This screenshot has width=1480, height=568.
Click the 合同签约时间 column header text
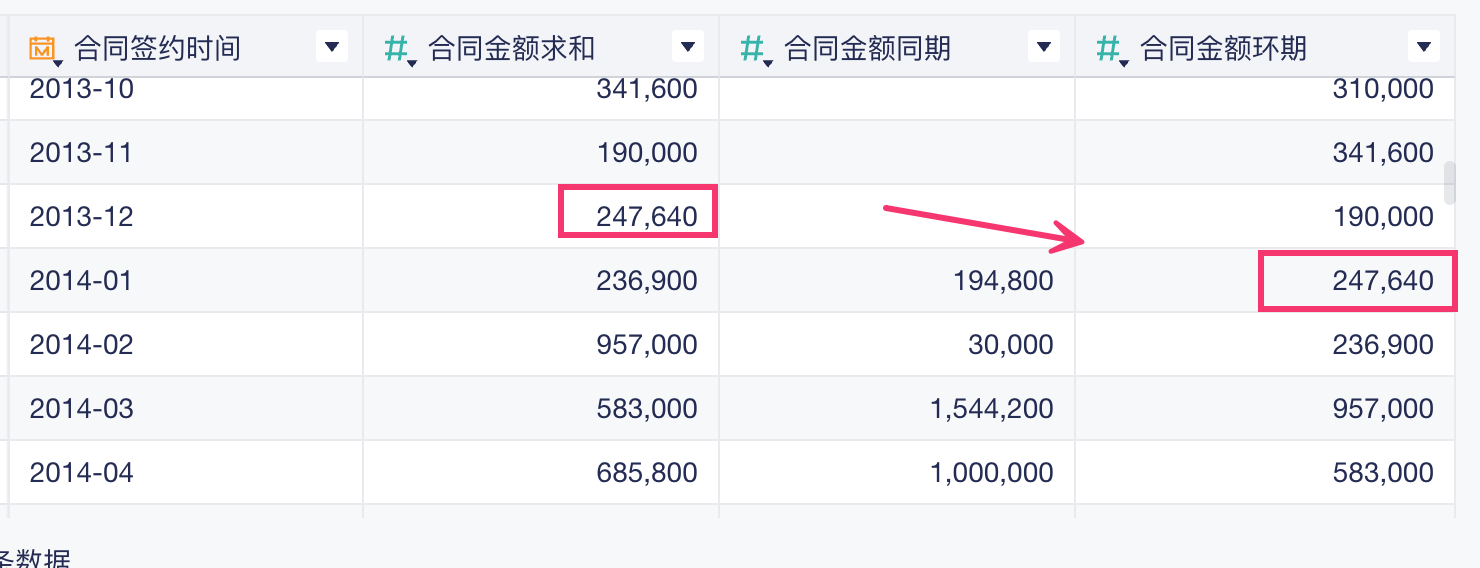click(157, 47)
